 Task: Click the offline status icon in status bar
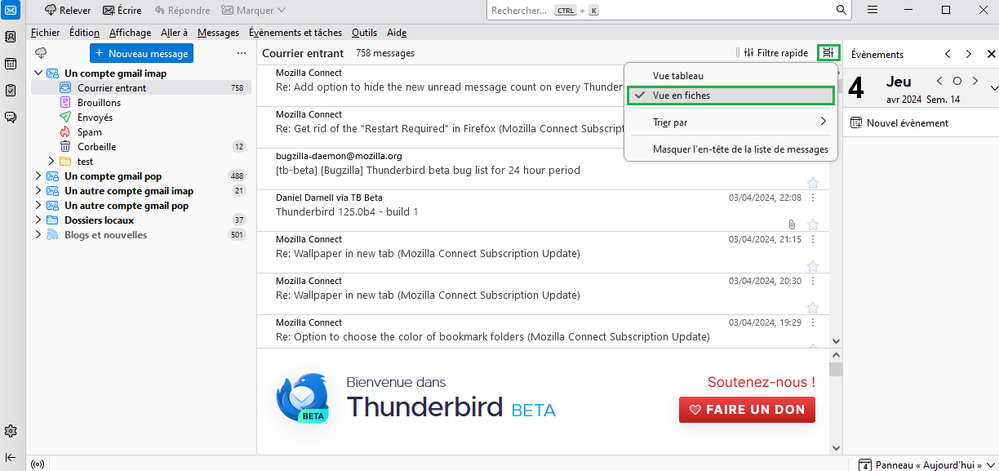pos(38,463)
